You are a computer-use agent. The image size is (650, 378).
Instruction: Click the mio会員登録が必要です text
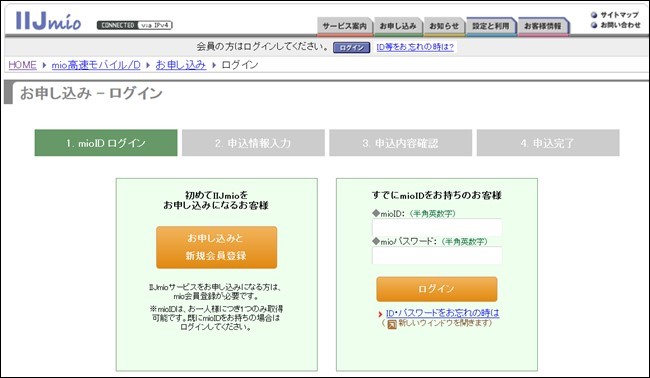coord(216,296)
